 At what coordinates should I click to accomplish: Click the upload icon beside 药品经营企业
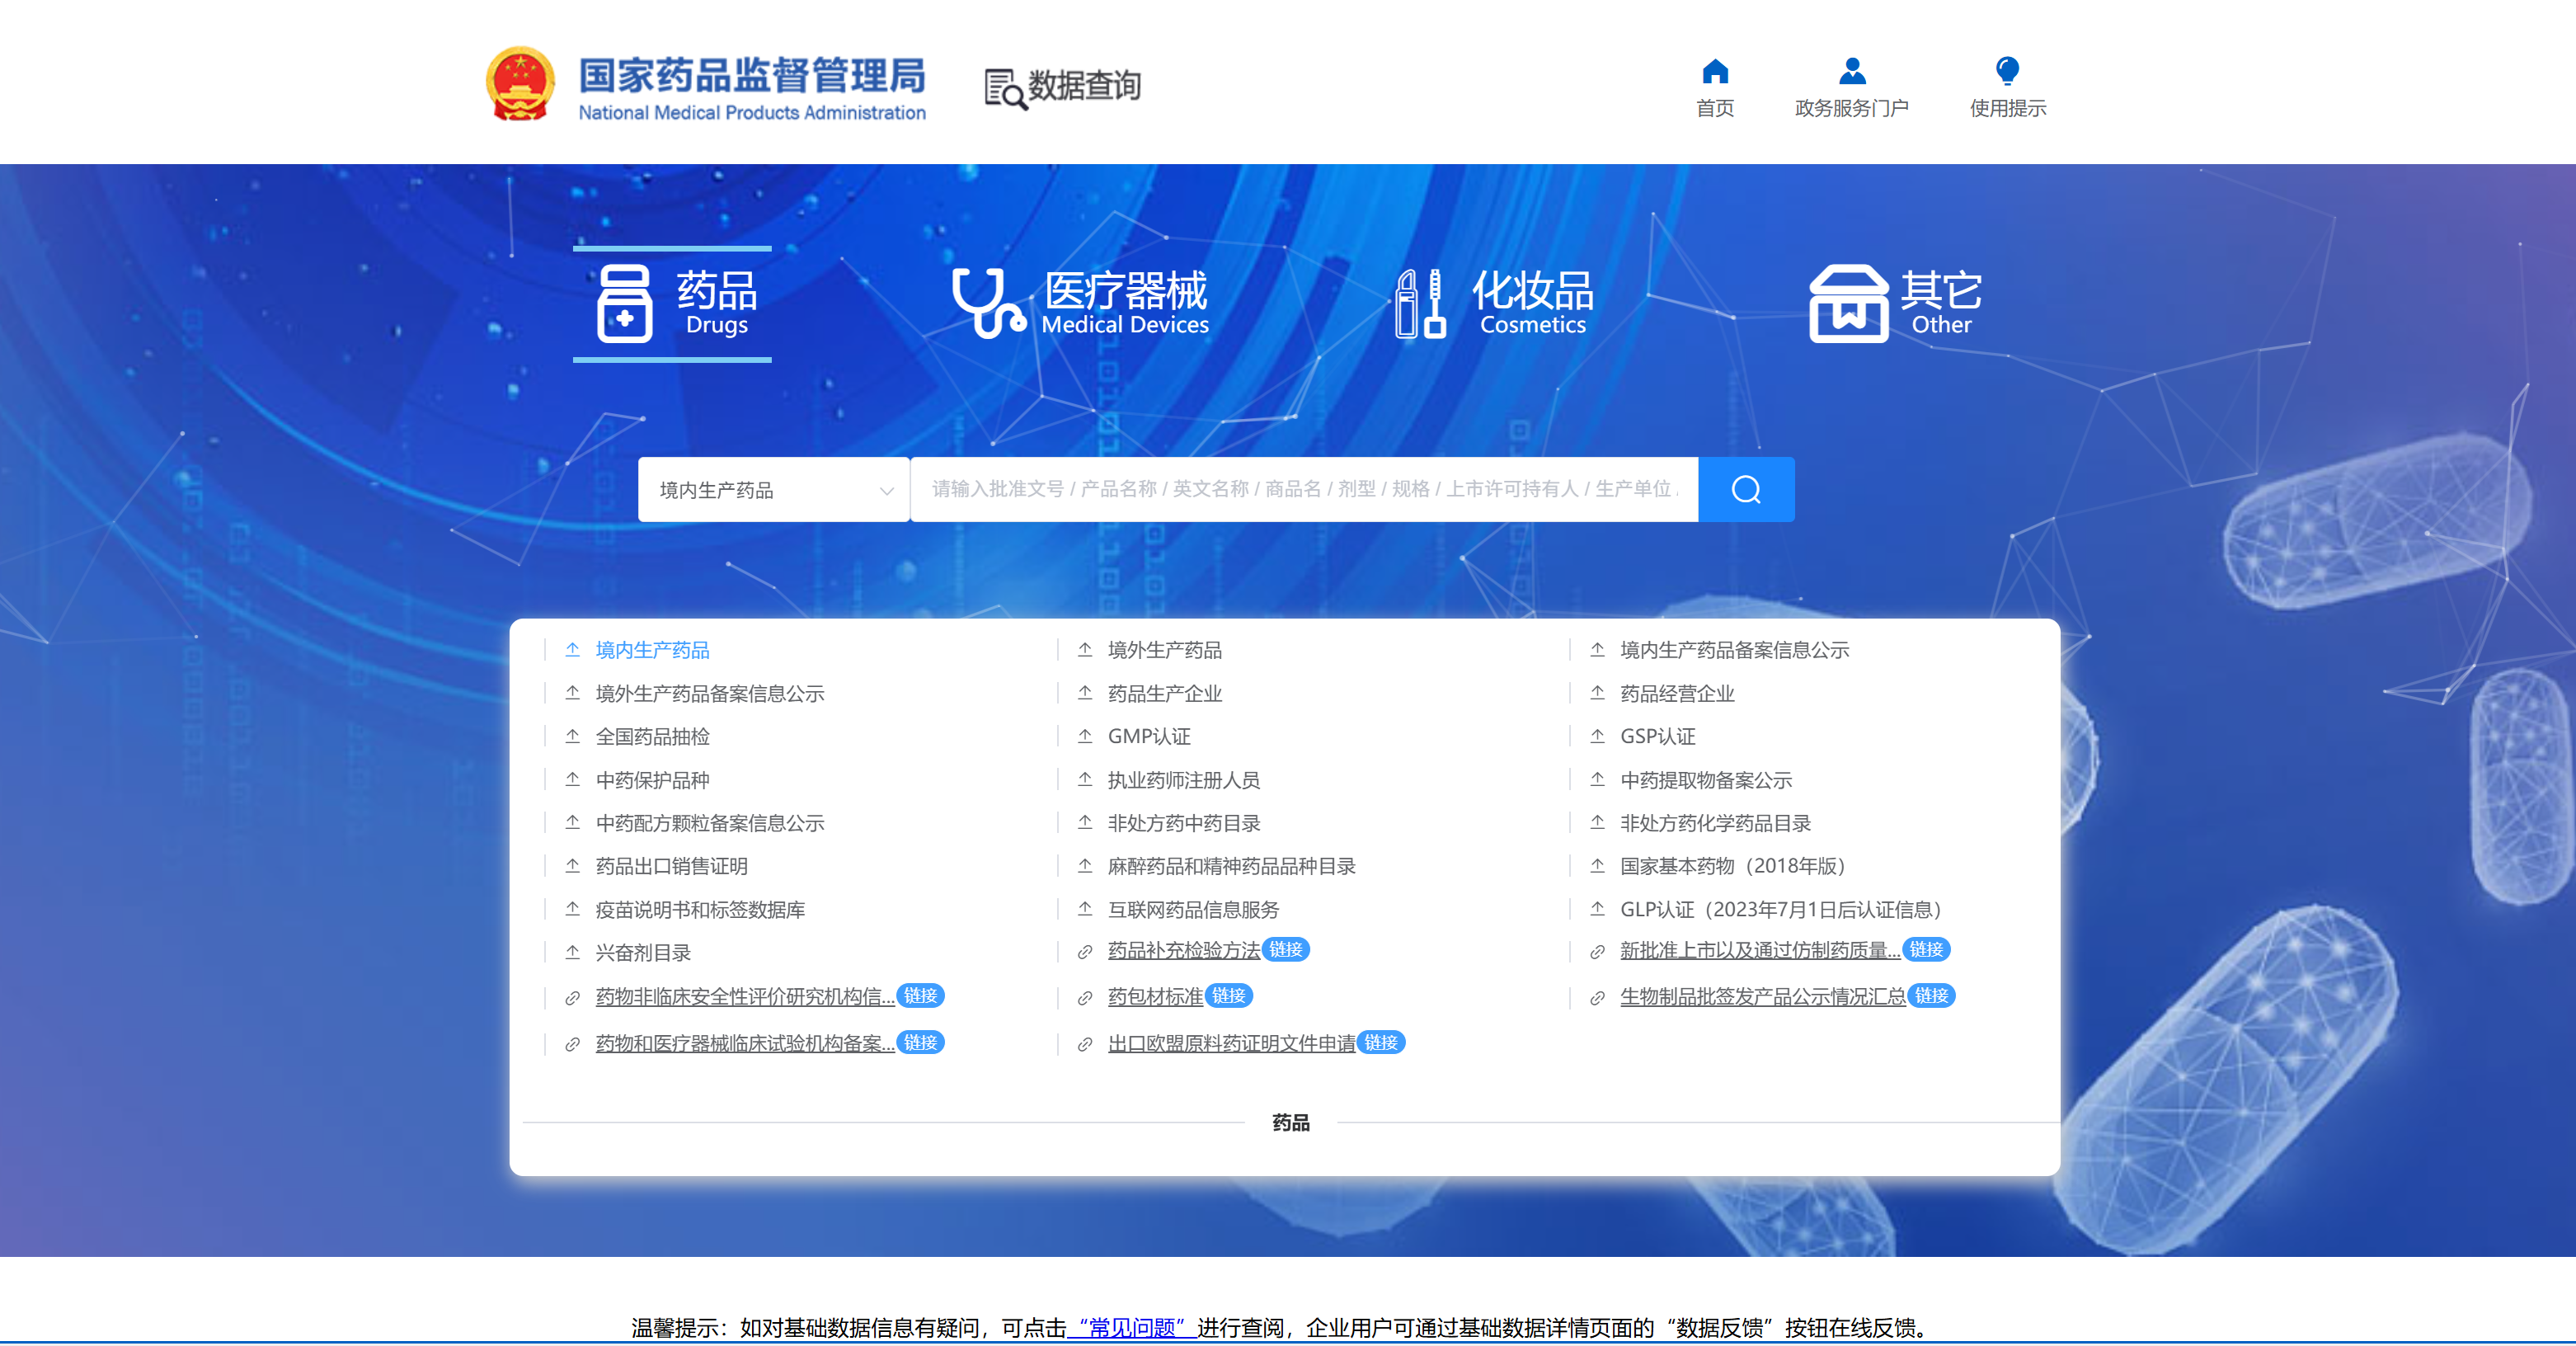1598,693
